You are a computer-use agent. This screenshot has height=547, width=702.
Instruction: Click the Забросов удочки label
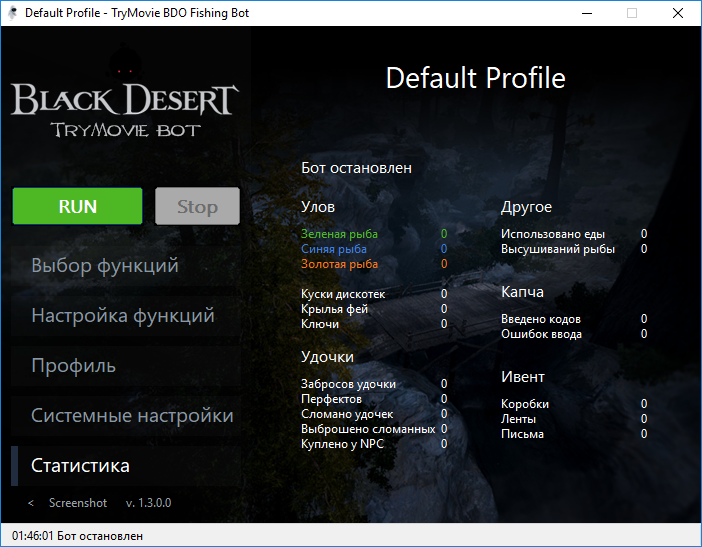(348, 384)
